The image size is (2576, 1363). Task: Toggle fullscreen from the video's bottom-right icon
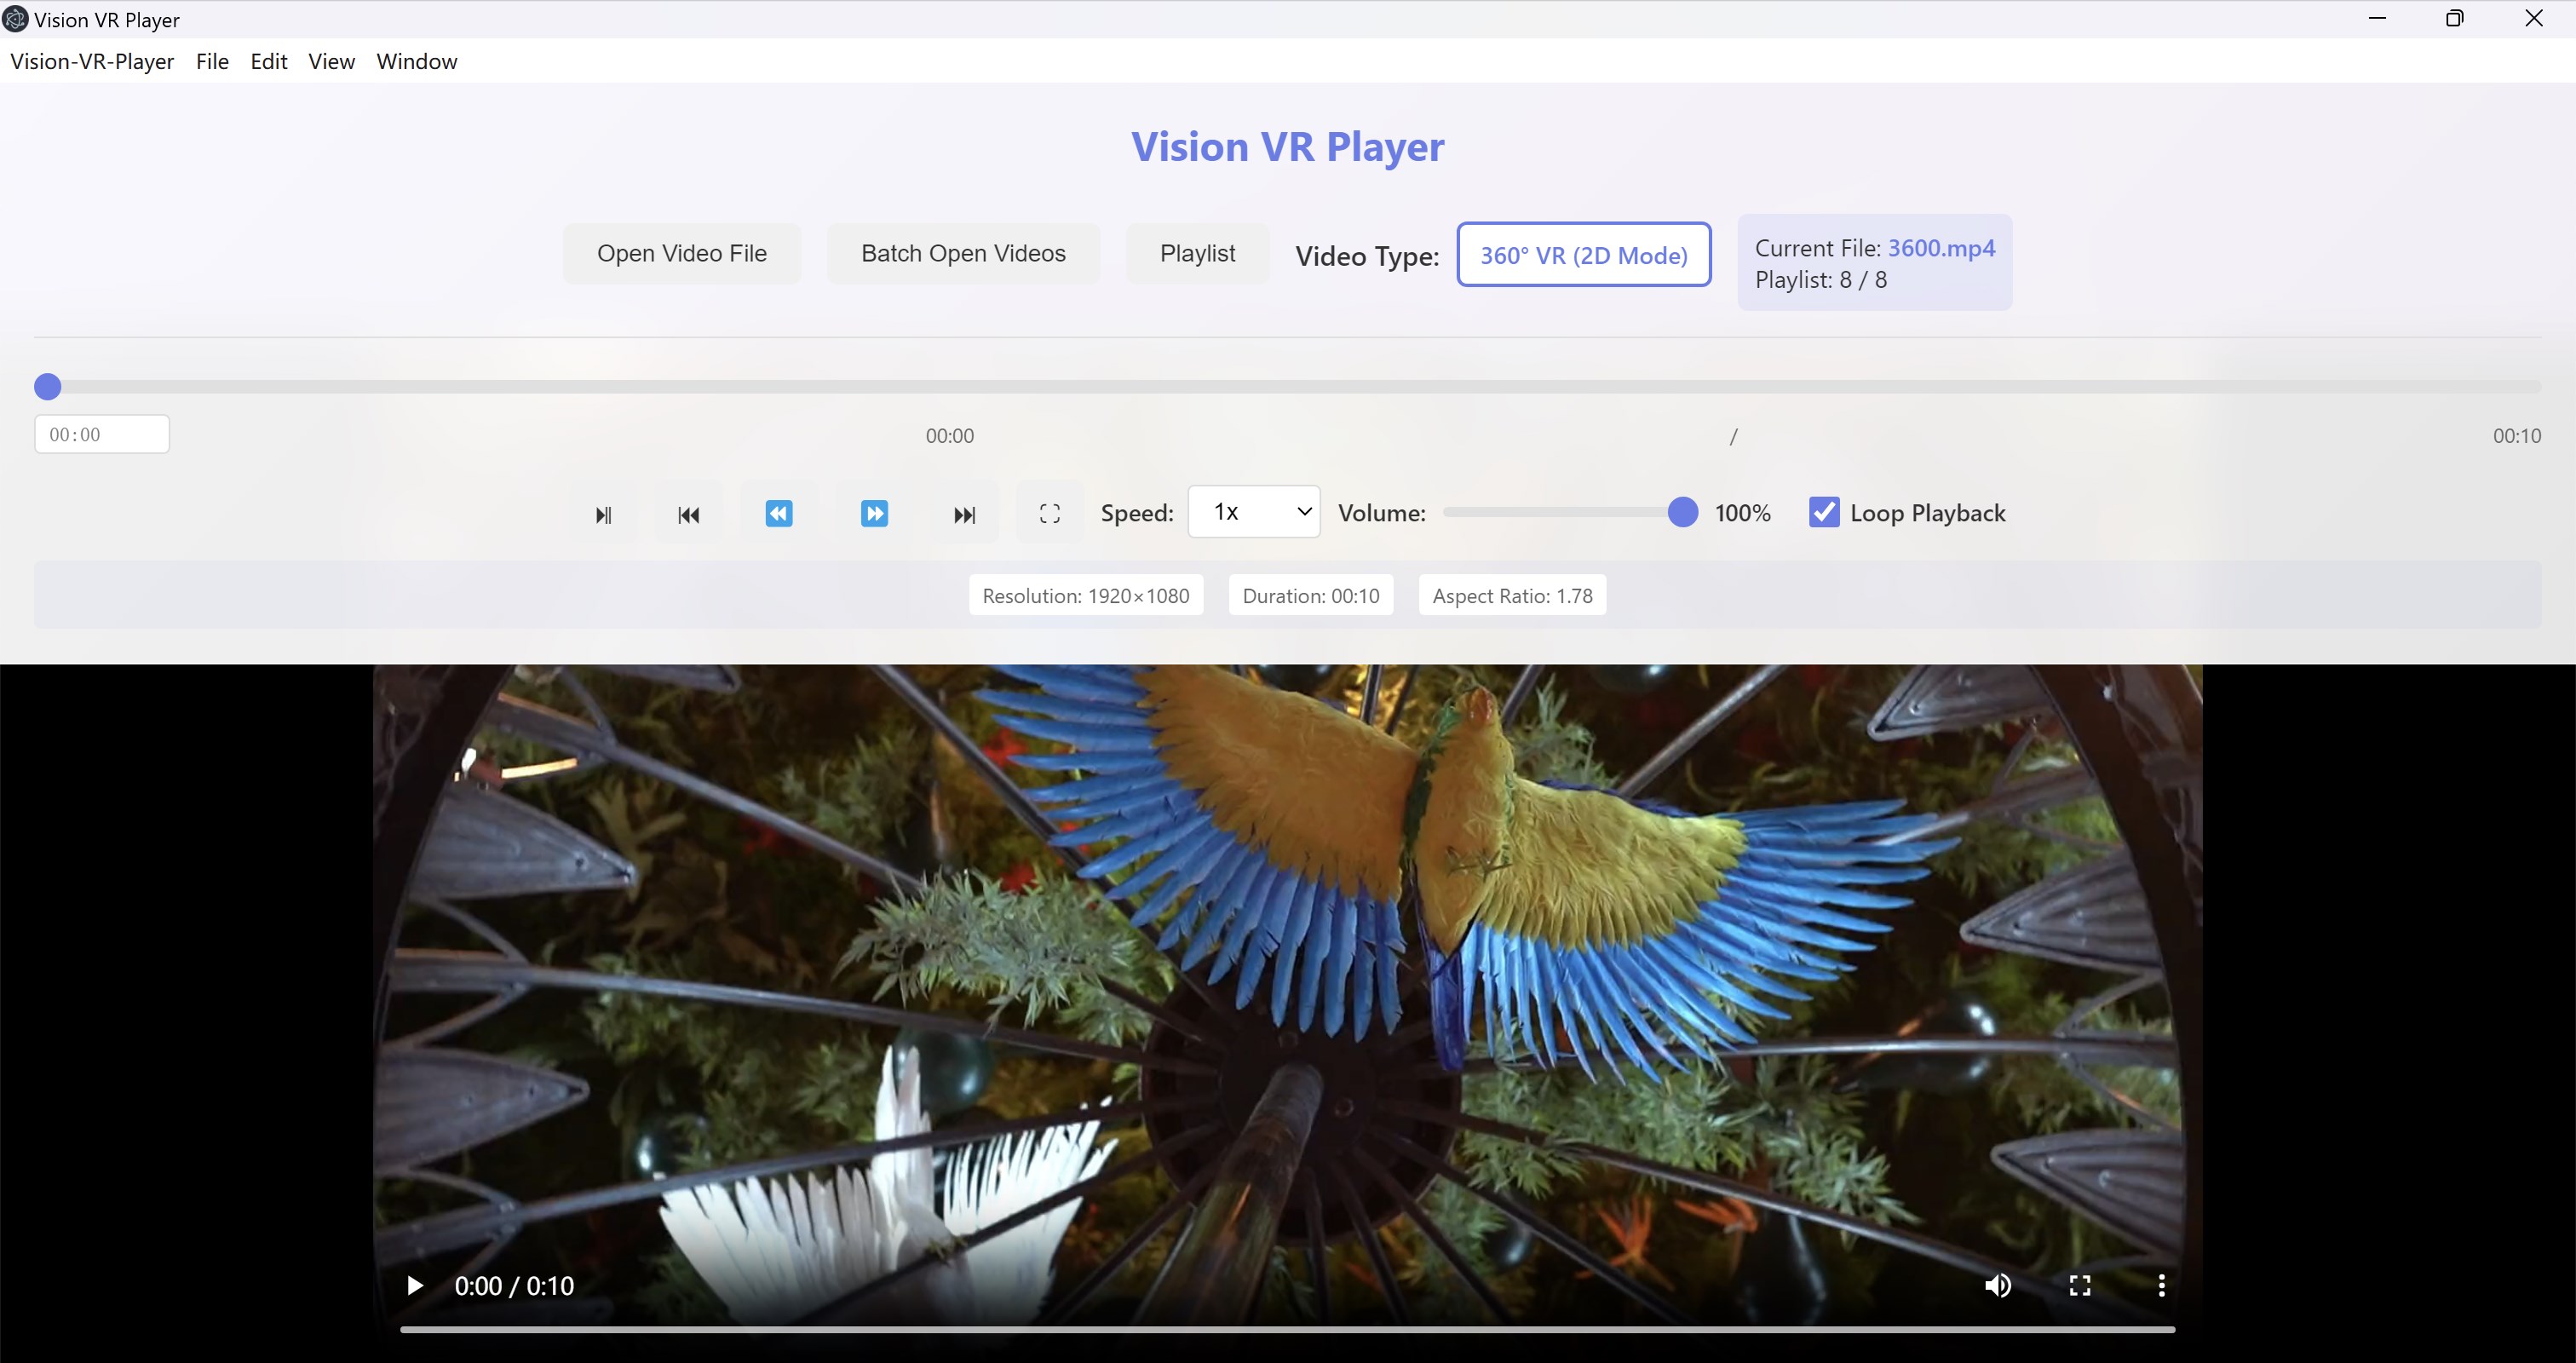pos(2080,1286)
